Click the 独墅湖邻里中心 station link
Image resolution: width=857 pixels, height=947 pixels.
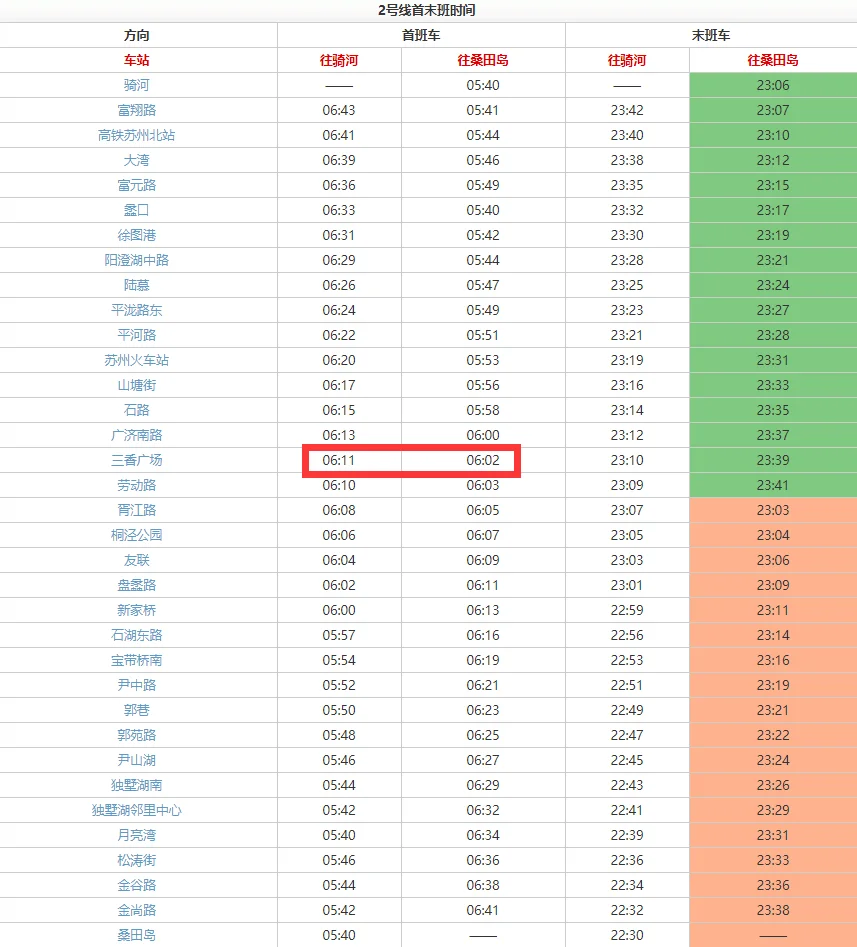137,810
